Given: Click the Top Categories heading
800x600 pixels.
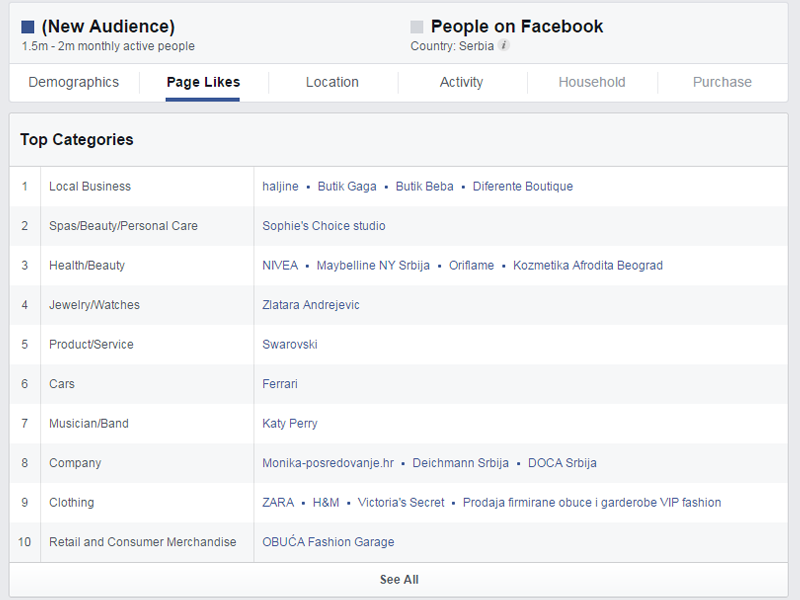Looking at the screenshot, I should pyautogui.click(x=77, y=139).
